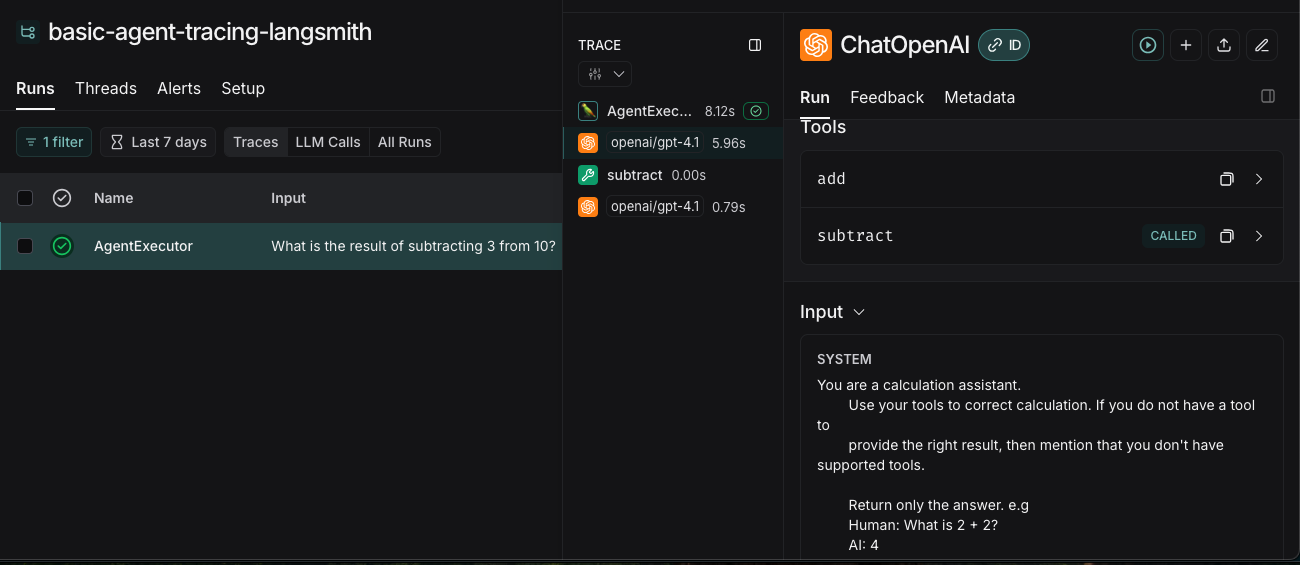1300x565 pixels.
Task: Click the project icon beside basic-agent-tracing-langsmith
Action: point(27,32)
